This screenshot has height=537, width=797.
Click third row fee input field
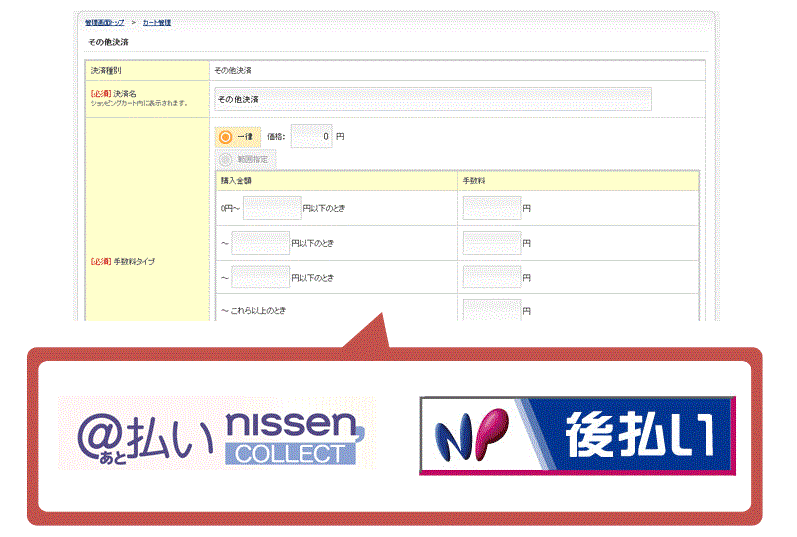pos(492,277)
